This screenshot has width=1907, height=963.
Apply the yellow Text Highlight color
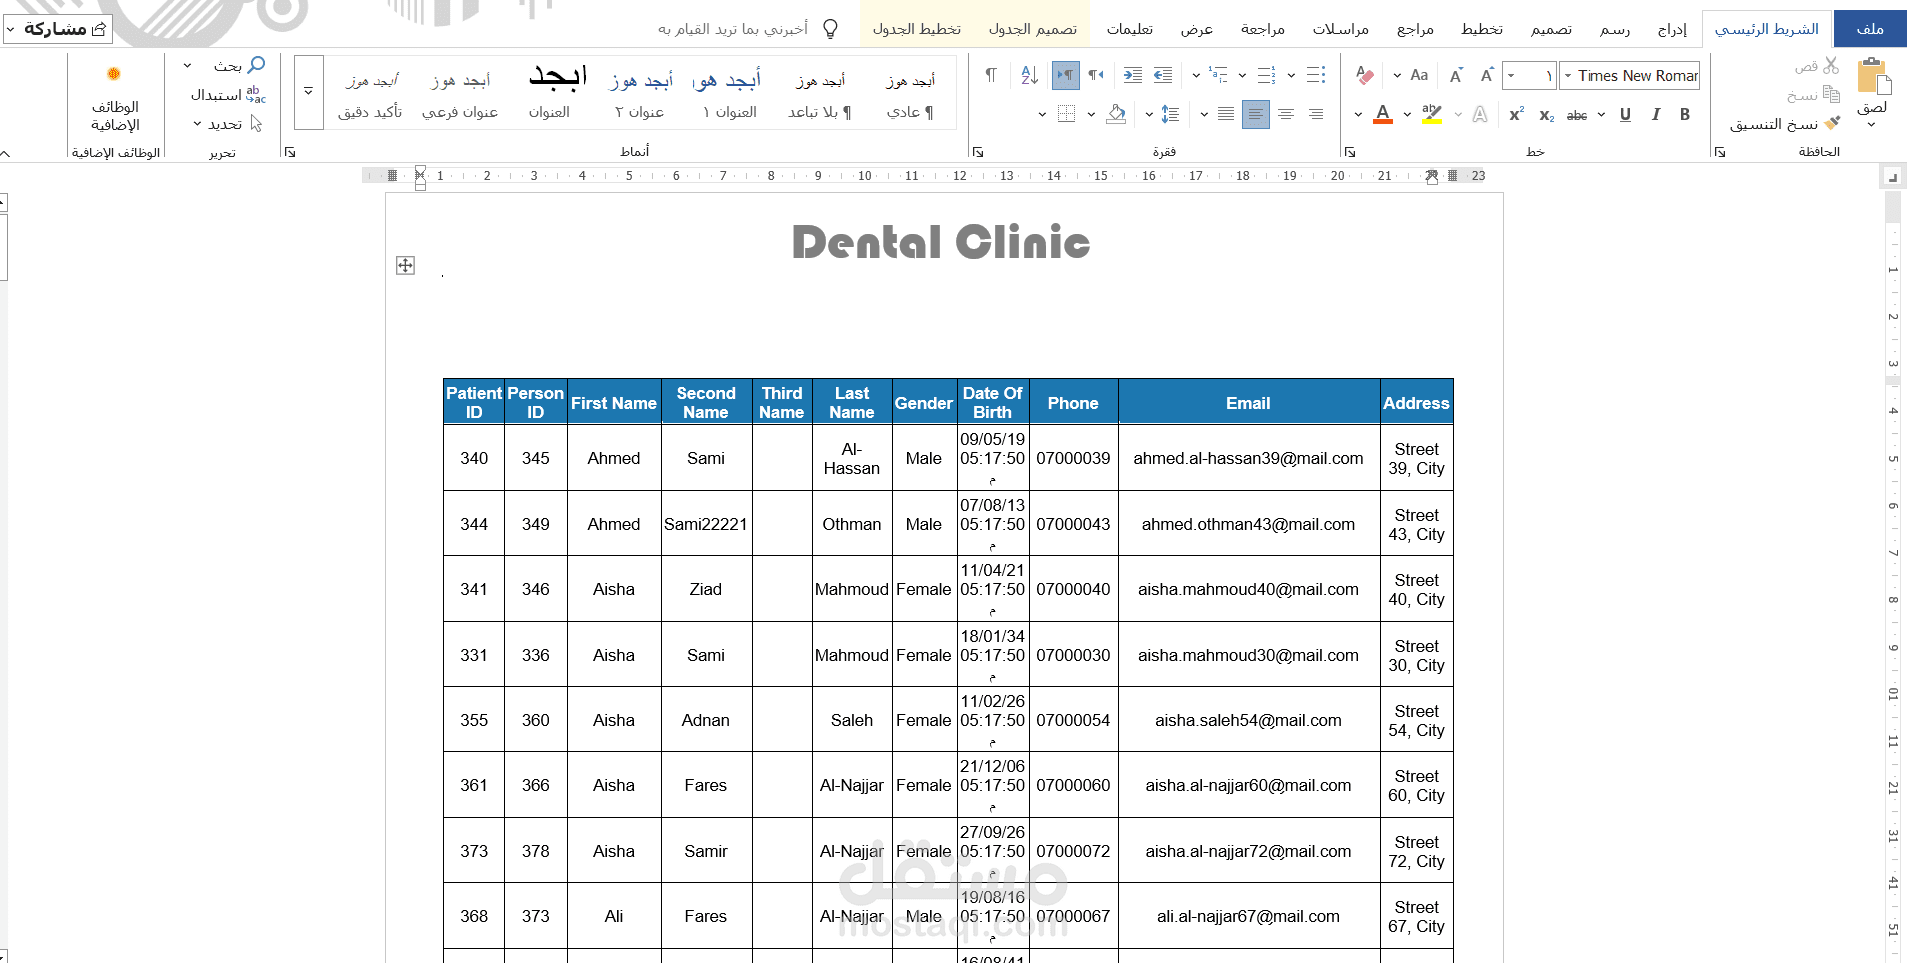tap(1432, 114)
